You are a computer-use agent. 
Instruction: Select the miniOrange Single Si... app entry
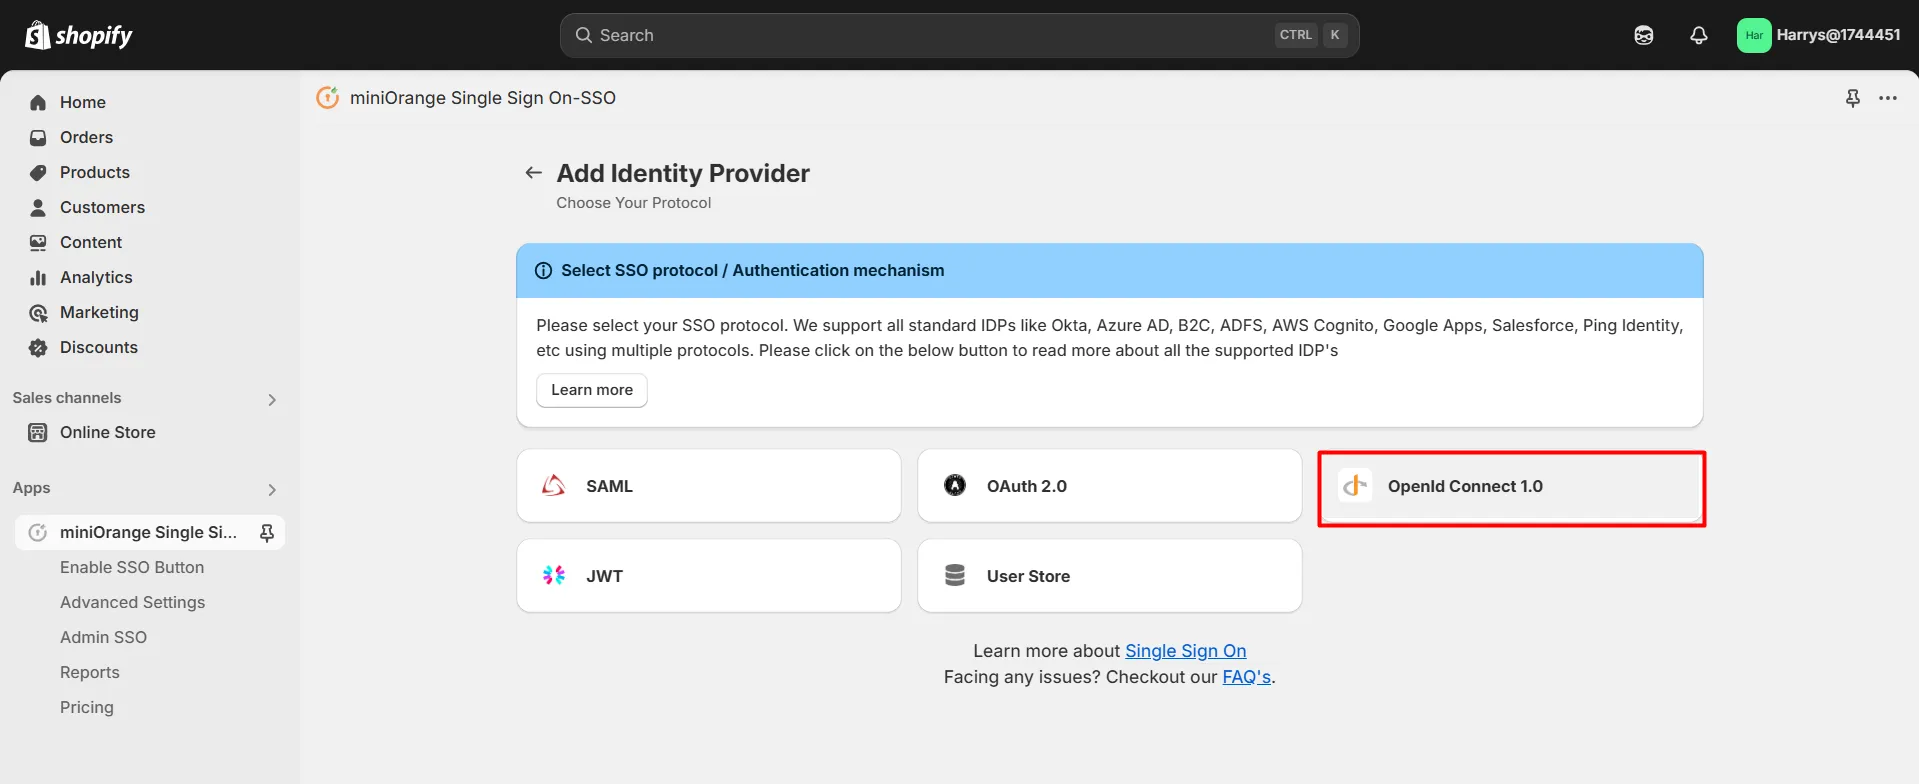(x=150, y=532)
